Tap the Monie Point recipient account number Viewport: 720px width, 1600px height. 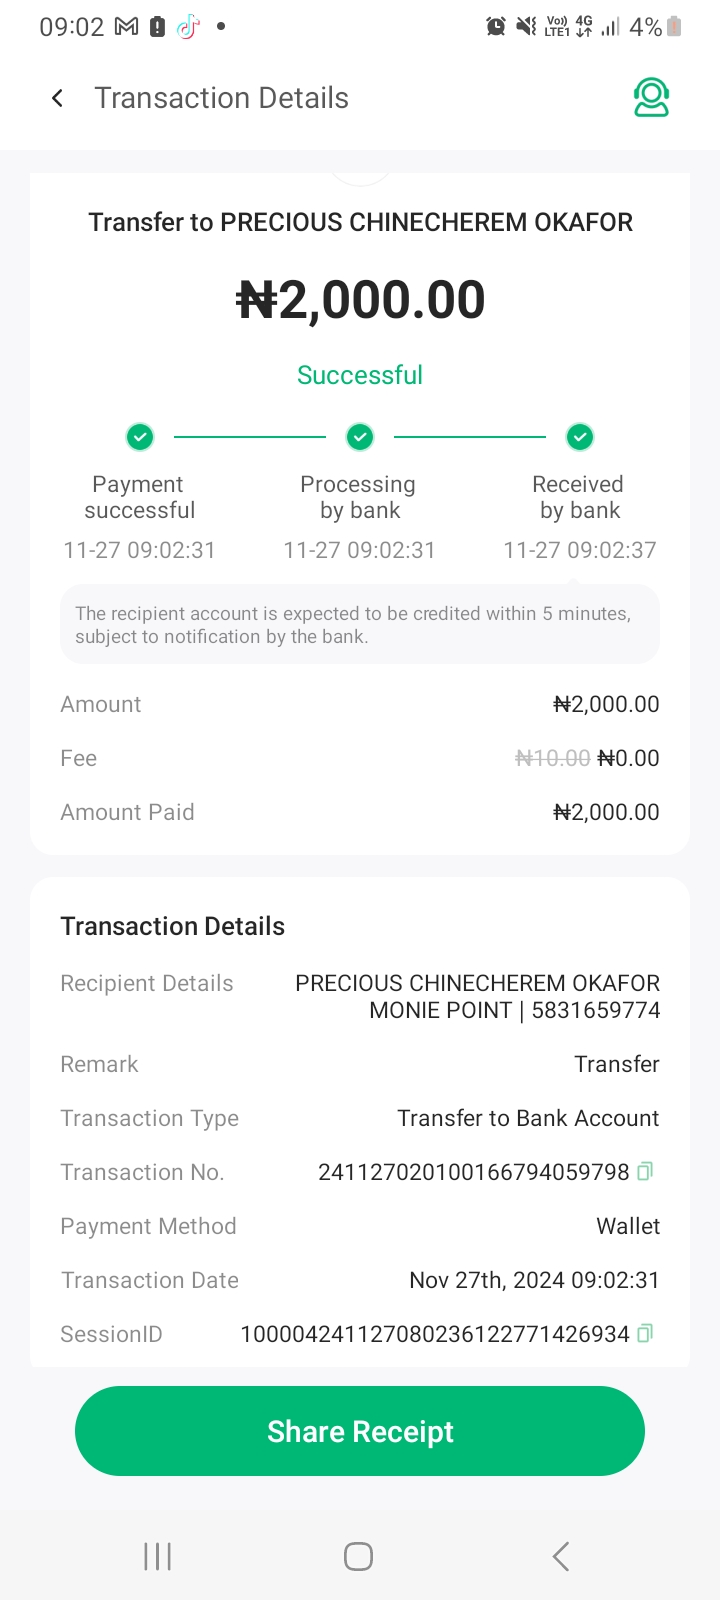click(x=595, y=1010)
